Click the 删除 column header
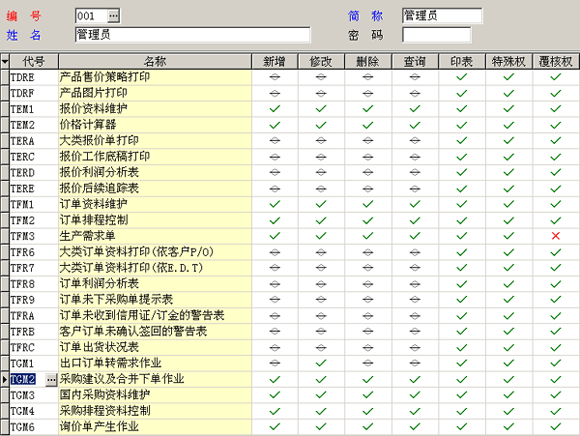The width and height of the screenshot is (580, 436). 368,61
